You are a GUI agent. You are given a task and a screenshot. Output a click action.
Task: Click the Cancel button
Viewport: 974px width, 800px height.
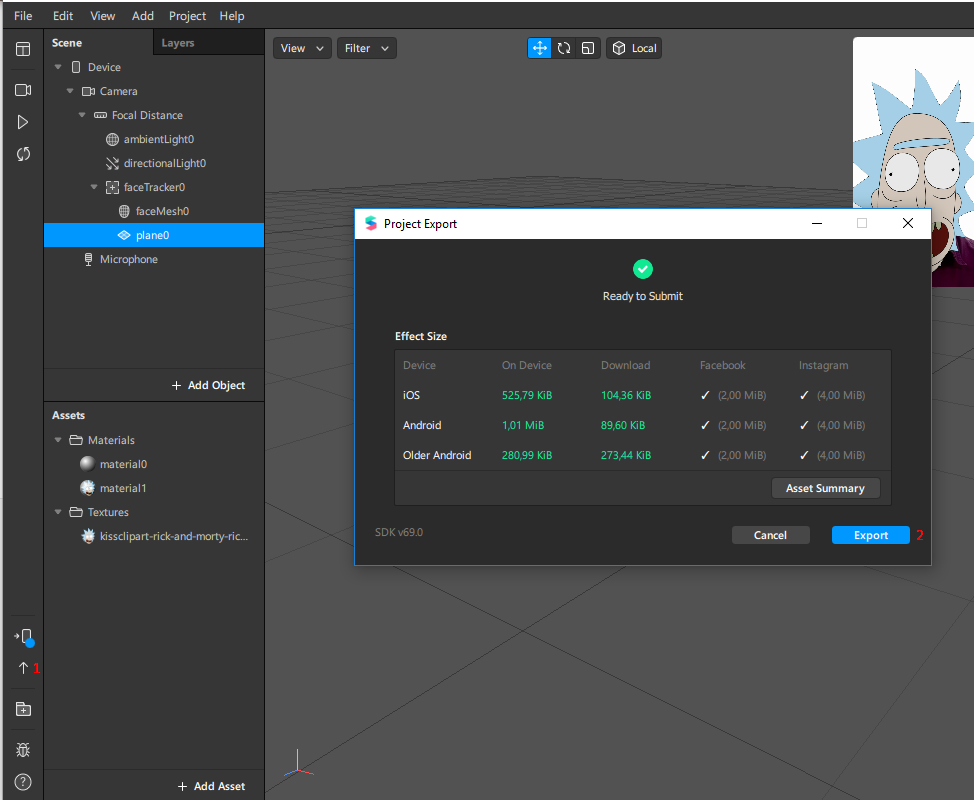[770, 535]
